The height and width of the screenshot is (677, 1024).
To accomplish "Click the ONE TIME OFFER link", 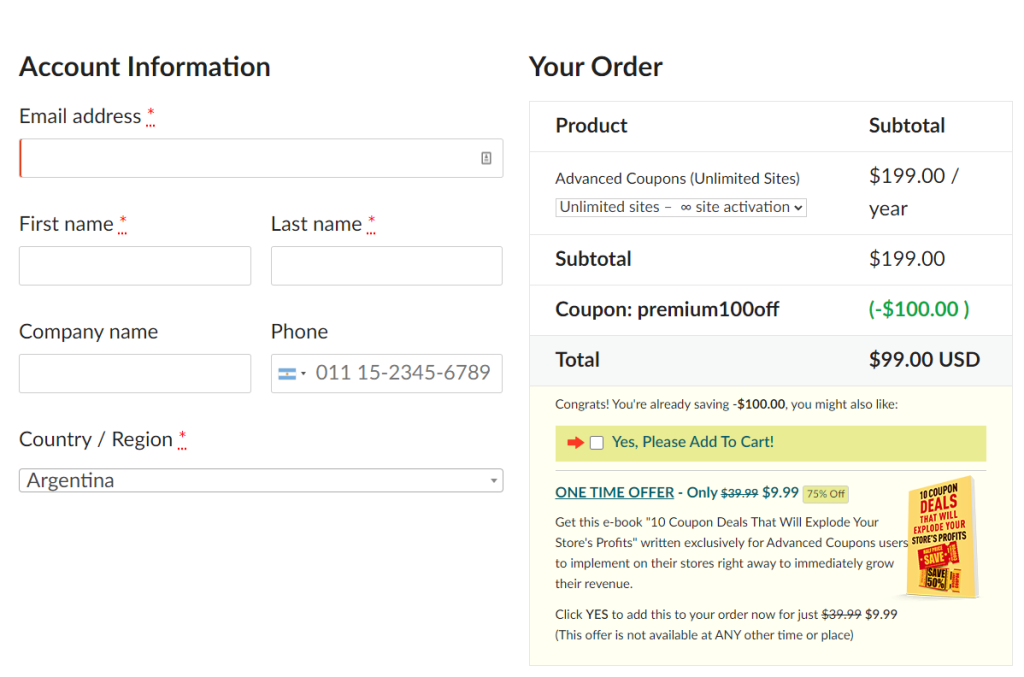I will pyautogui.click(x=614, y=492).
